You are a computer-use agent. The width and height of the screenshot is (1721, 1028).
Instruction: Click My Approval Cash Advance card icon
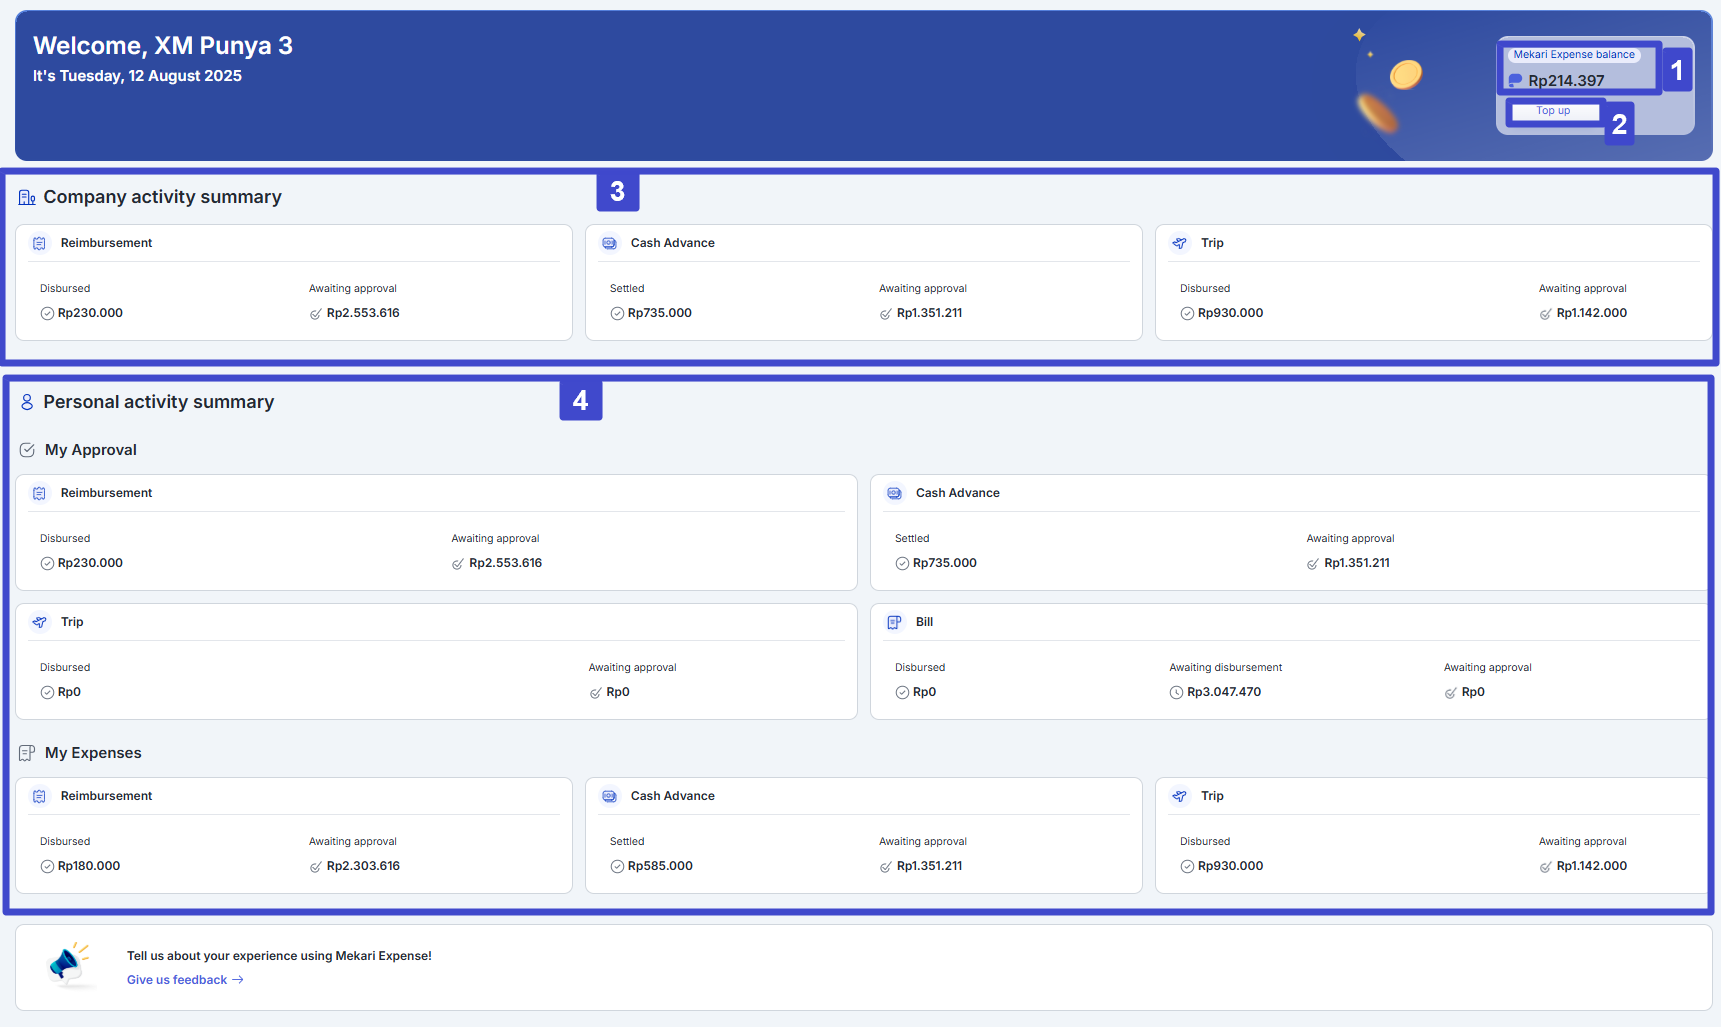point(894,493)
